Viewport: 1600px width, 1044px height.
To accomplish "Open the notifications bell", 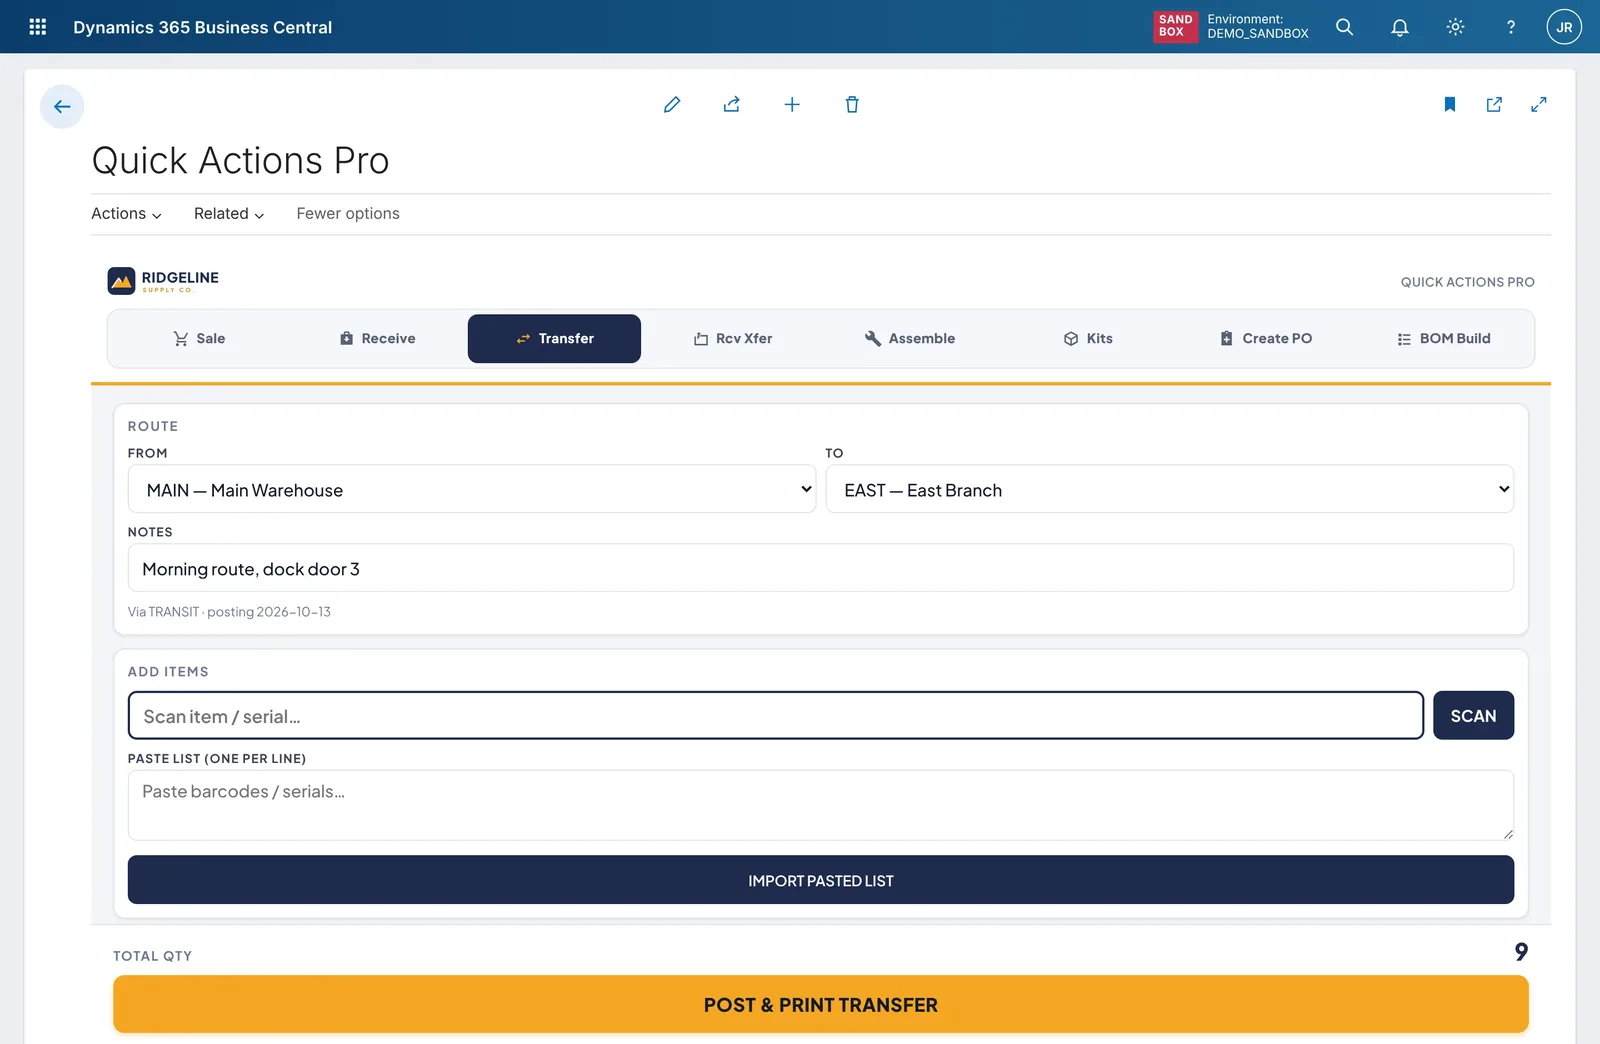I will [x=1400, y=27].
